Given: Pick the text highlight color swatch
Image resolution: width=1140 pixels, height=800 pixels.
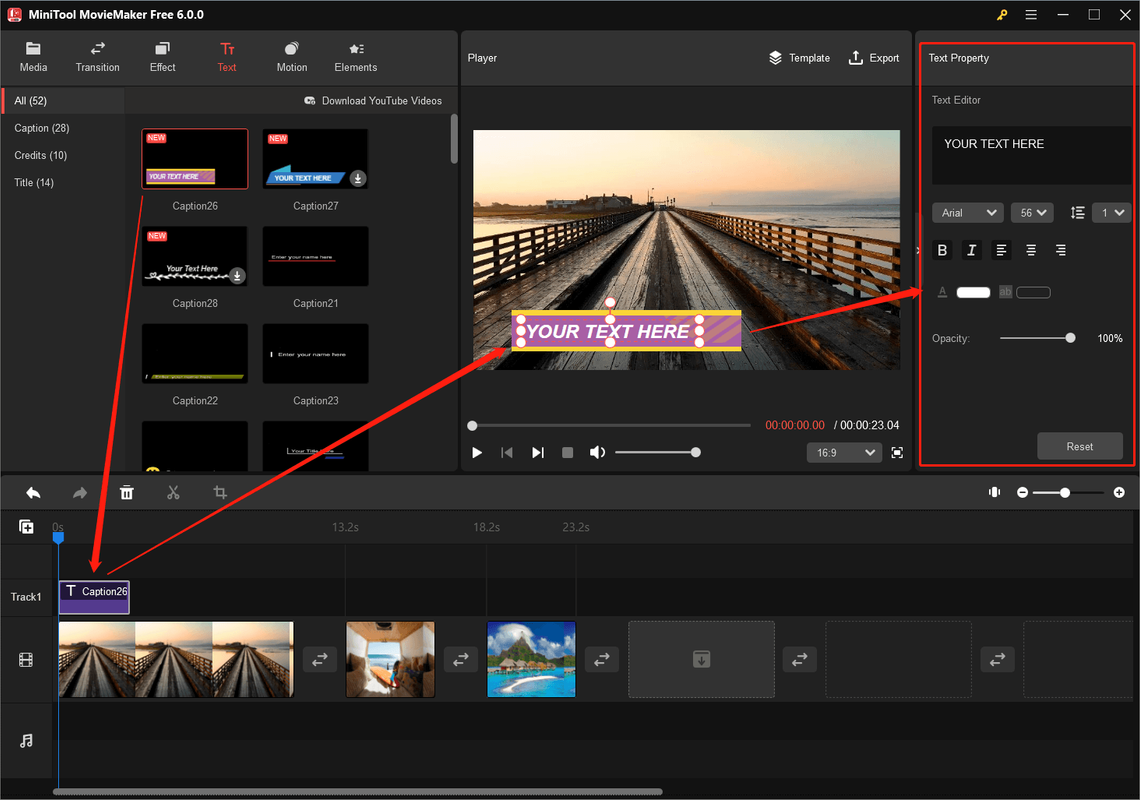Looking at the screenshot, I should (1033, 292).
